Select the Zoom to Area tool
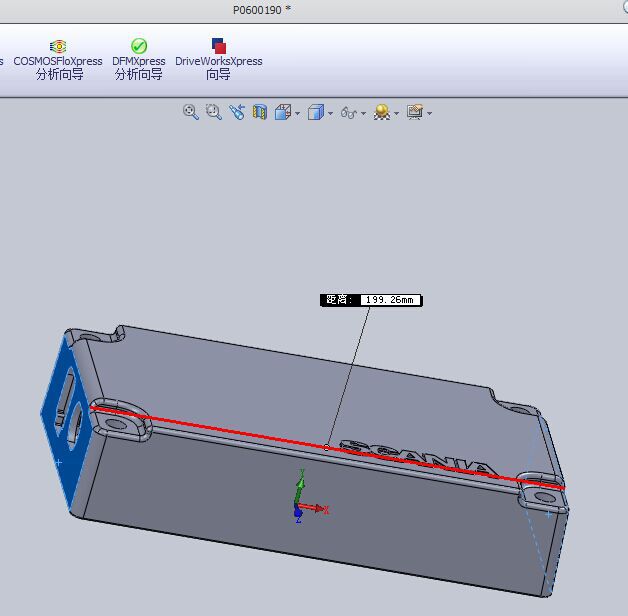This screenshot has width=628, height=616. [213, 113]
